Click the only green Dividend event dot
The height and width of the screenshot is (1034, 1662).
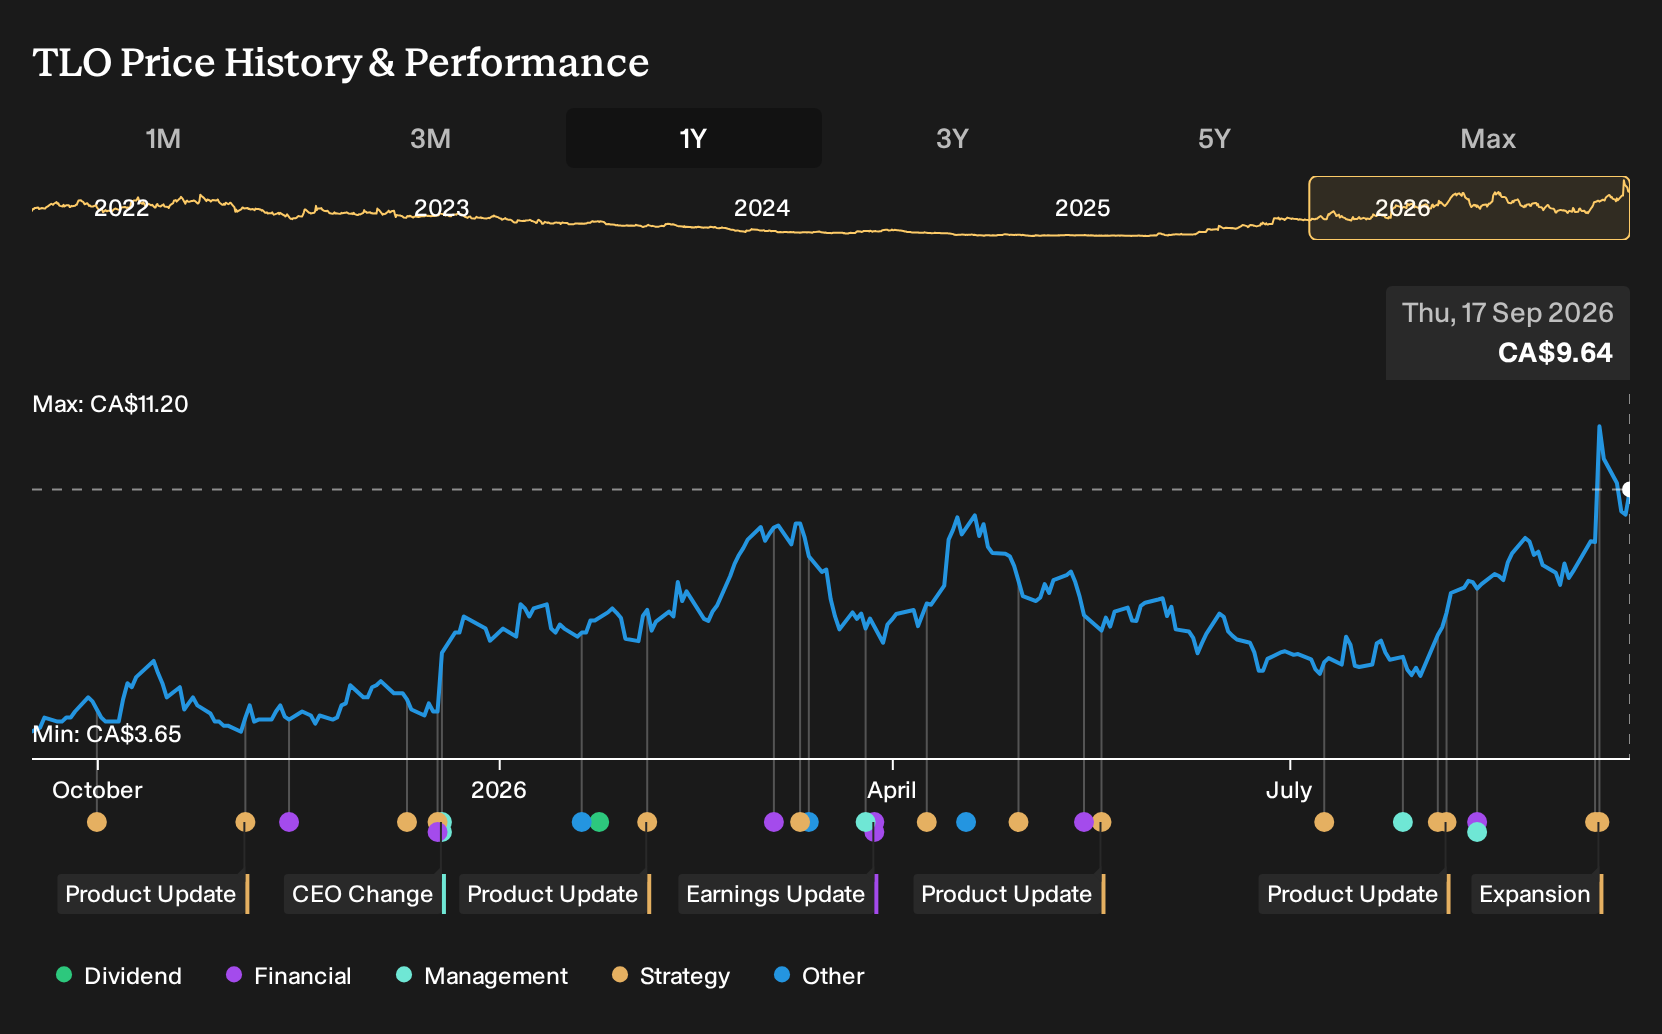(x=599, y=822)
